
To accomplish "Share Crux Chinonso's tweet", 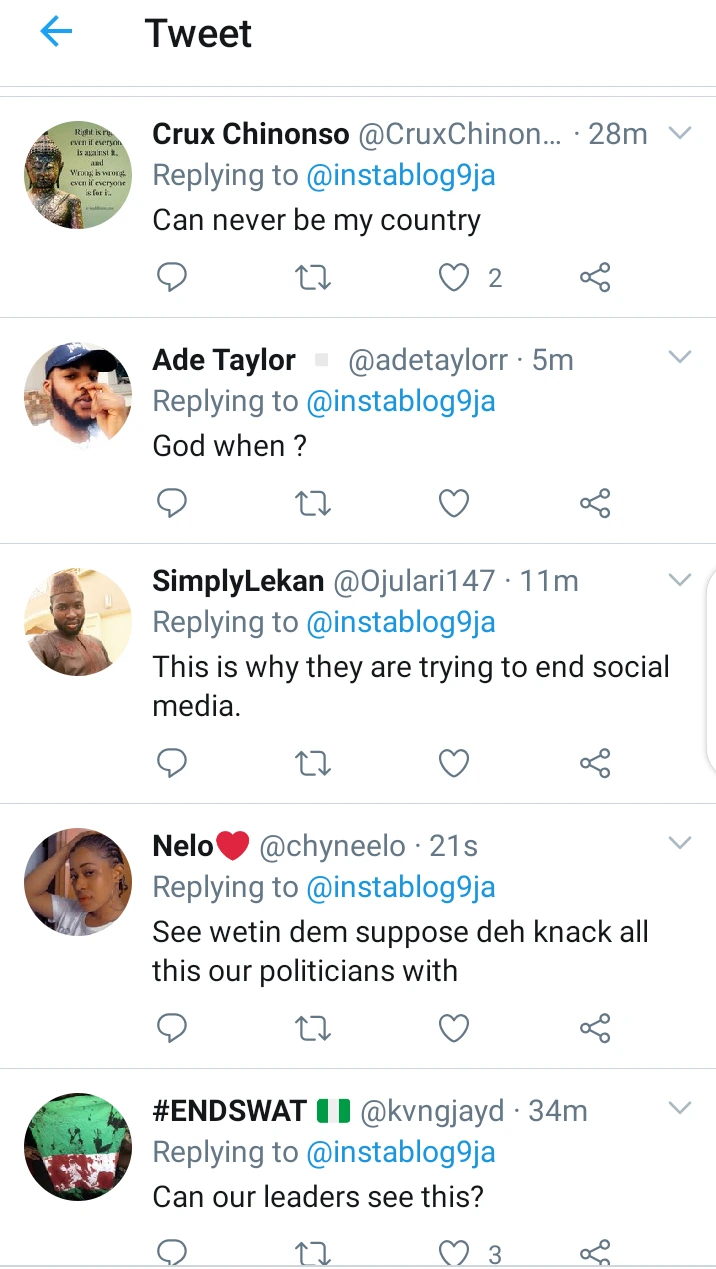I will click(595, 277).
